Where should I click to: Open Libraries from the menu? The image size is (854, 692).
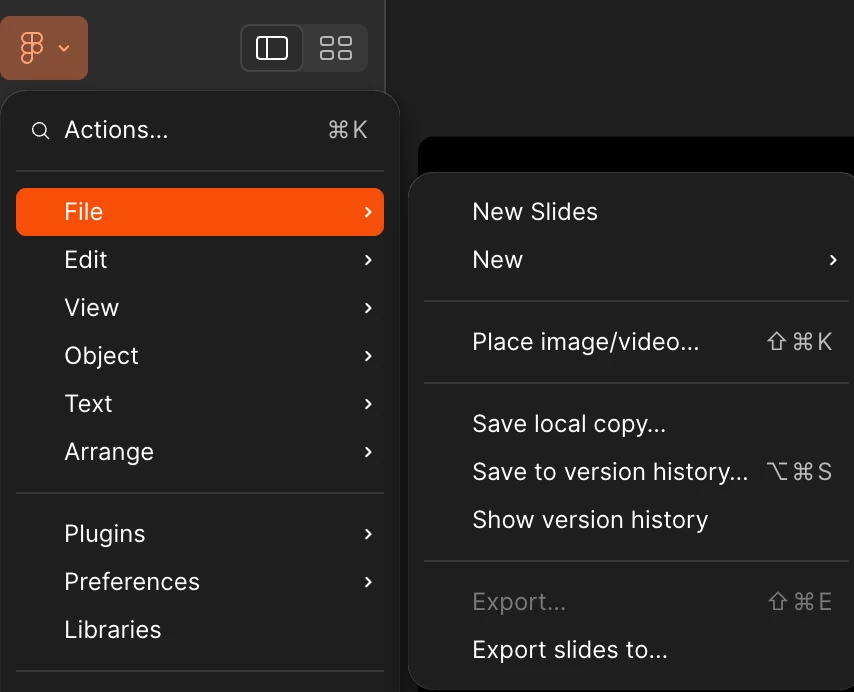point(200,630)
